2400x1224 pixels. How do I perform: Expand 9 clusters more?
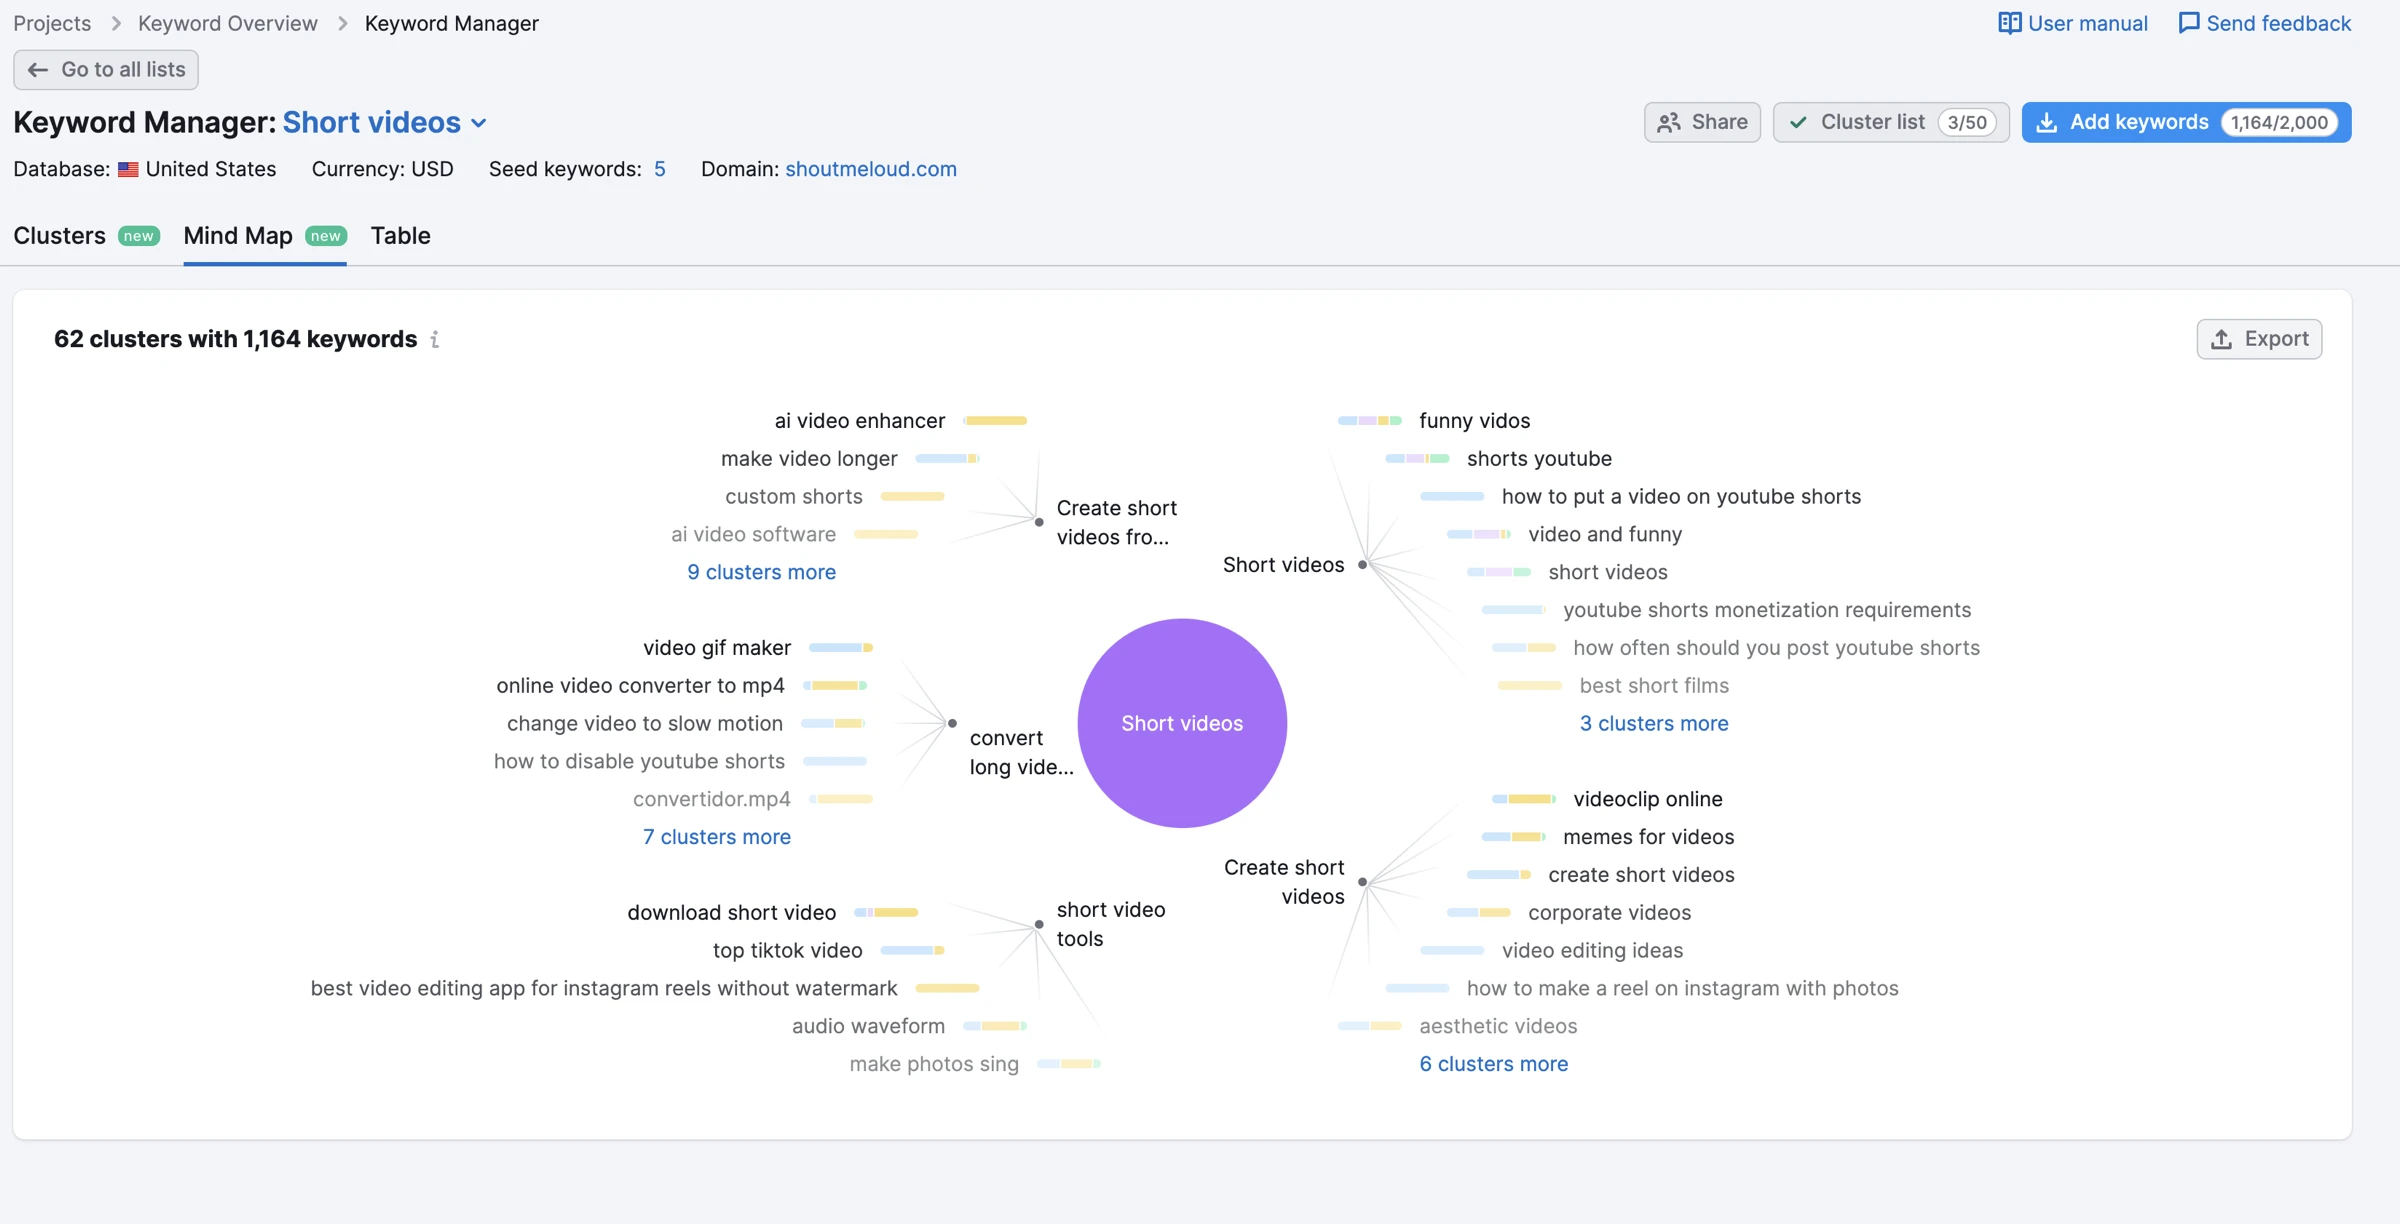761,572
